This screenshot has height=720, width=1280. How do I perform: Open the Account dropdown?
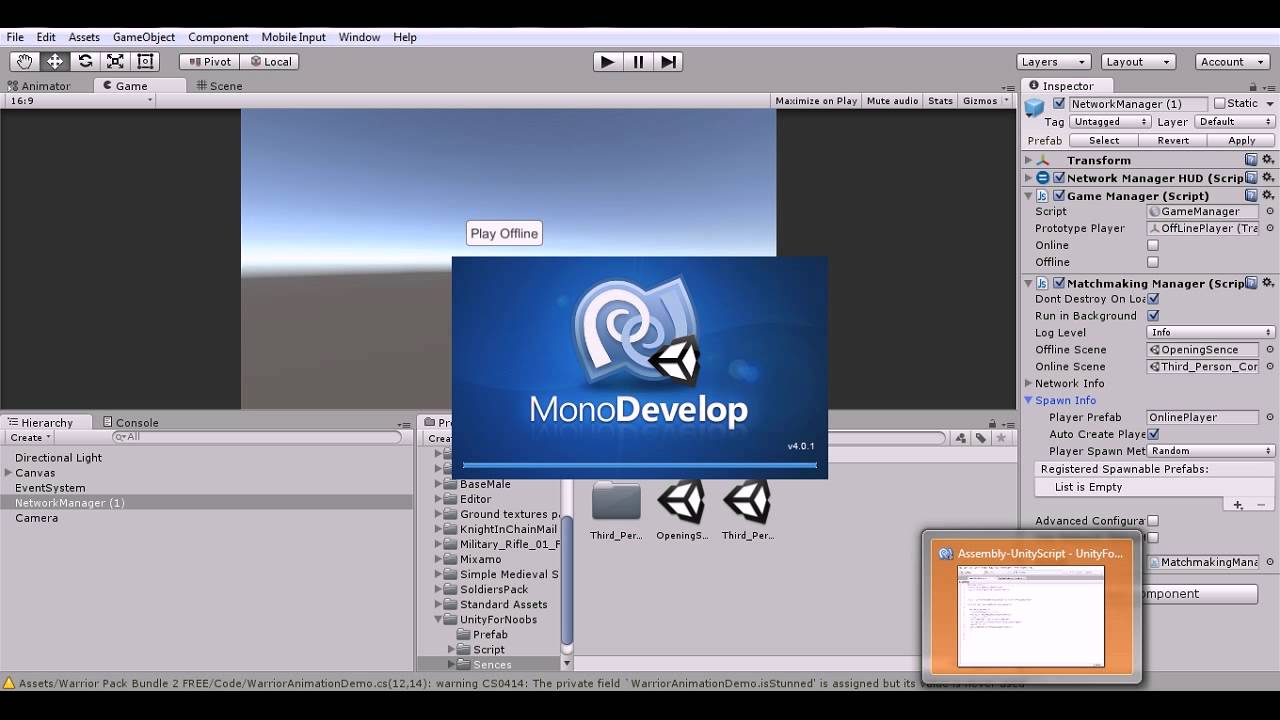(x=1233, y=62)
